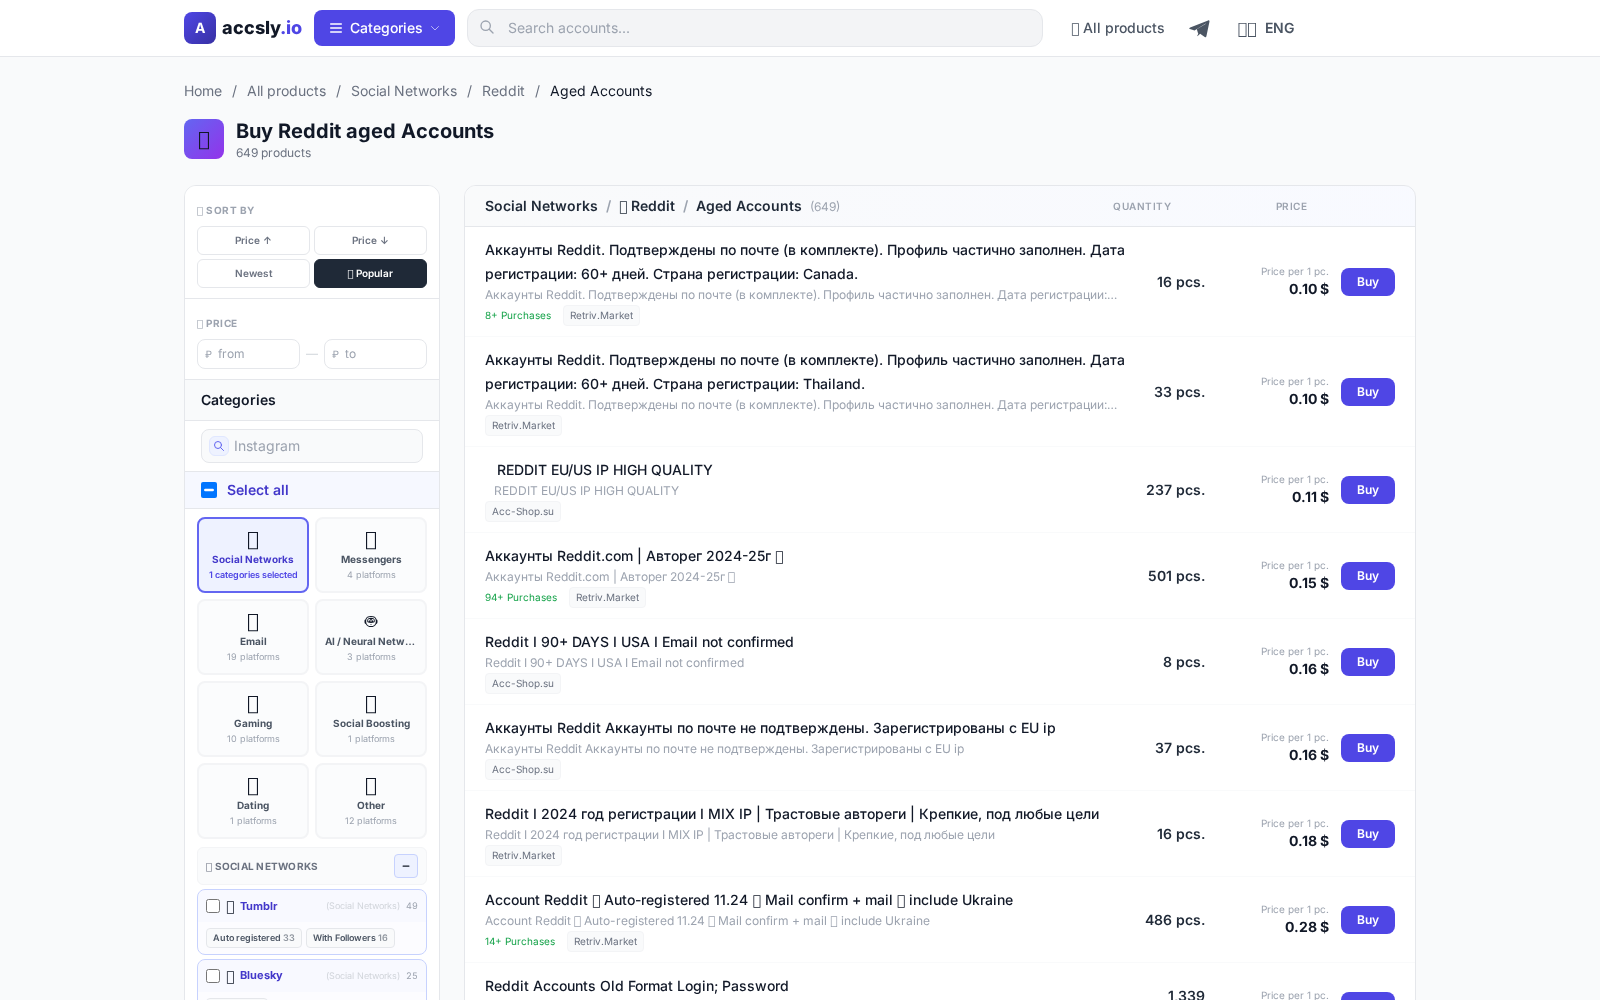The height and width of the screenshot is (1000, 1600).
Task: Open 'Reddit Accounts Old Format Login; Password'
Action: coord(637,986)
